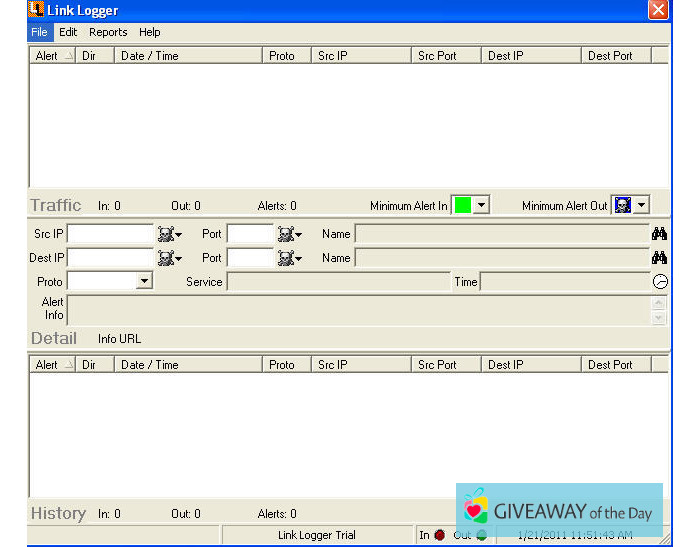The height and width of the screenshot is (547, 700).
Task: Click the Info URL link
Action: tap(119, 339)
